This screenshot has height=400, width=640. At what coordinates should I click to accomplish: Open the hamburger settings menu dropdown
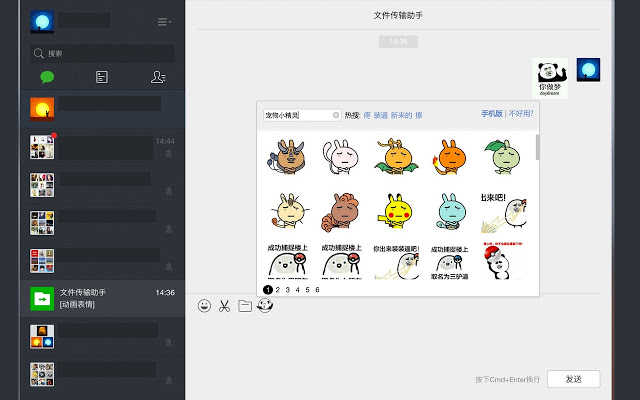(164, 22)
